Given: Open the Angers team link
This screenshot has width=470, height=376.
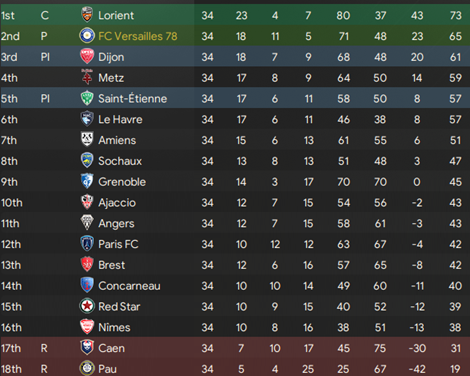Looking at the screenshot, I should coord(116,224).
